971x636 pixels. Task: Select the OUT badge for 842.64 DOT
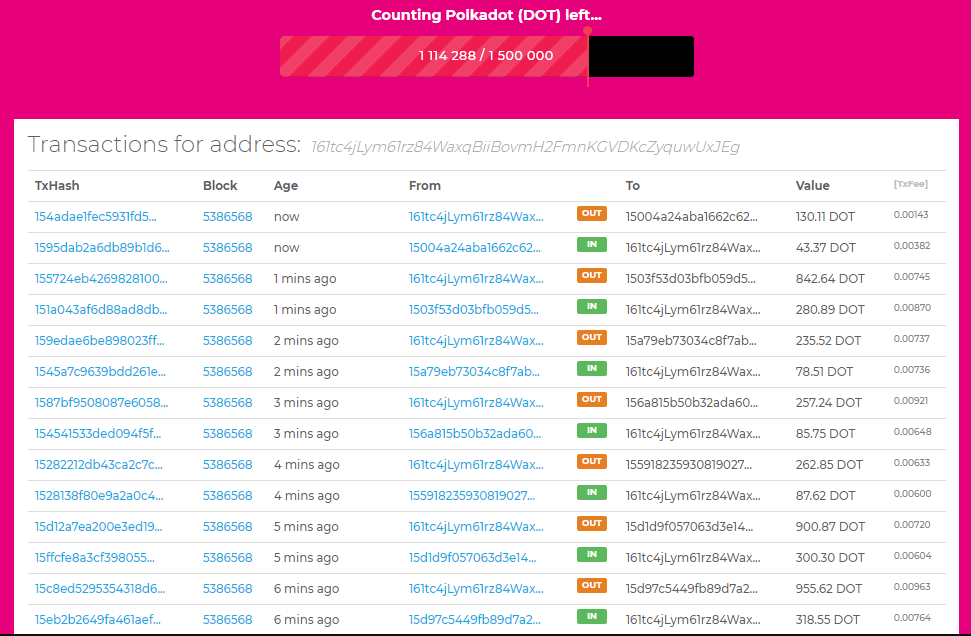pyautogui.click(x=591, y=276)
